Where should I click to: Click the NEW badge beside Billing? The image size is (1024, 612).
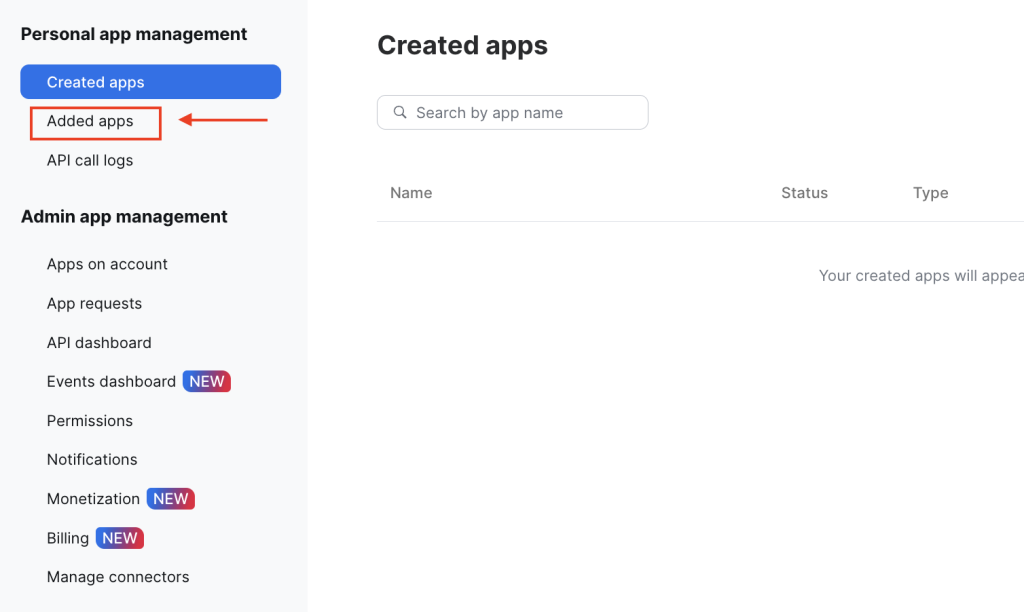point(120,538)
